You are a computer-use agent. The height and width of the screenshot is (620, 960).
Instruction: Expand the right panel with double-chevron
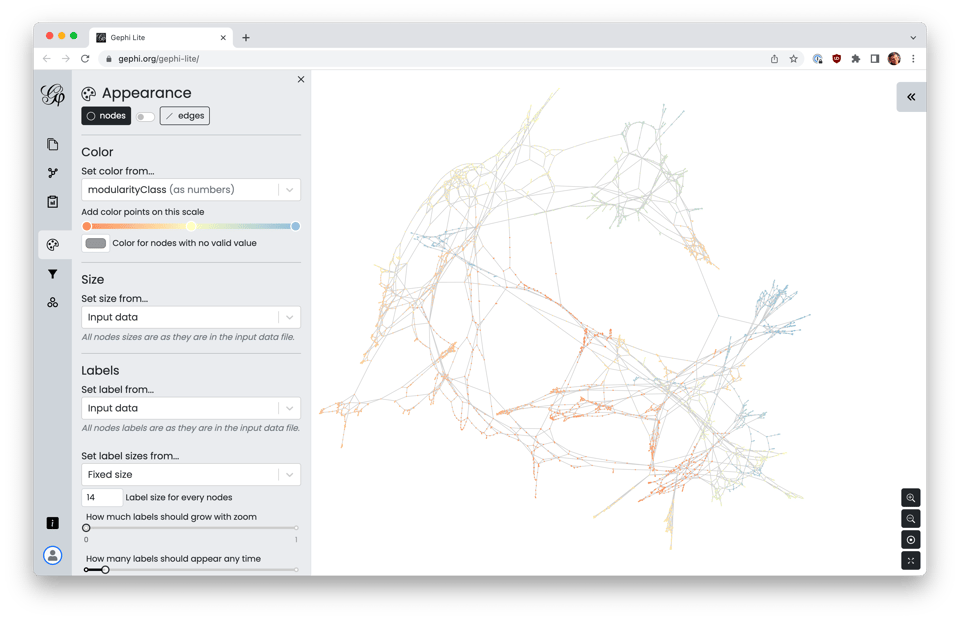click(911, 97)
